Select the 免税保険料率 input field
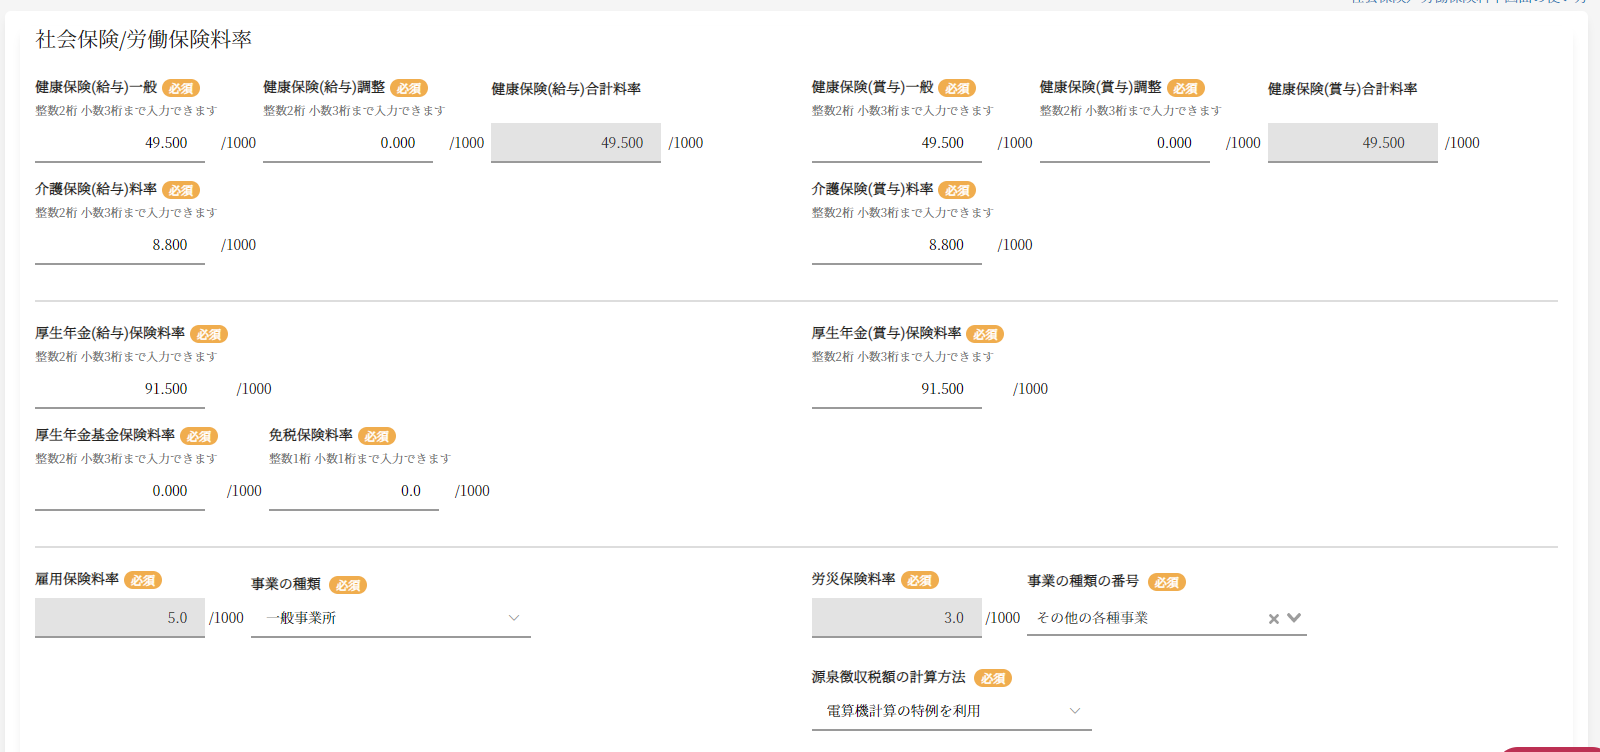Screen dimensions: 1600x752 point(353,491)
